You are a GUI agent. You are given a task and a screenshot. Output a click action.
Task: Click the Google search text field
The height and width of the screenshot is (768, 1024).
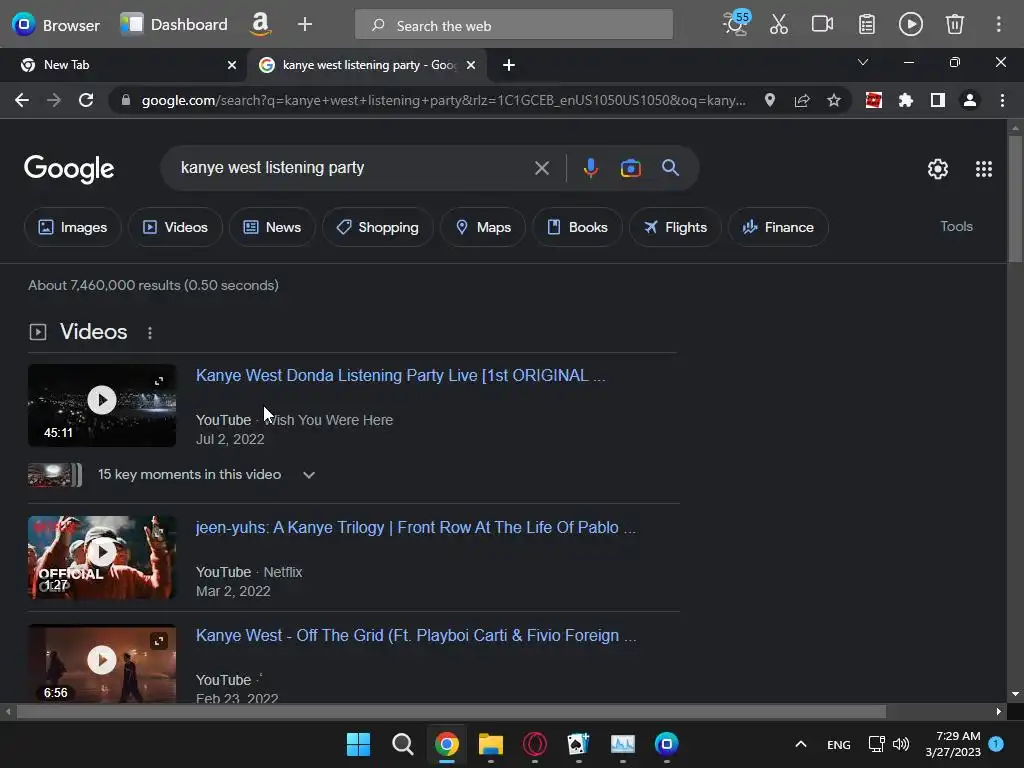click(x=353, y=168)
